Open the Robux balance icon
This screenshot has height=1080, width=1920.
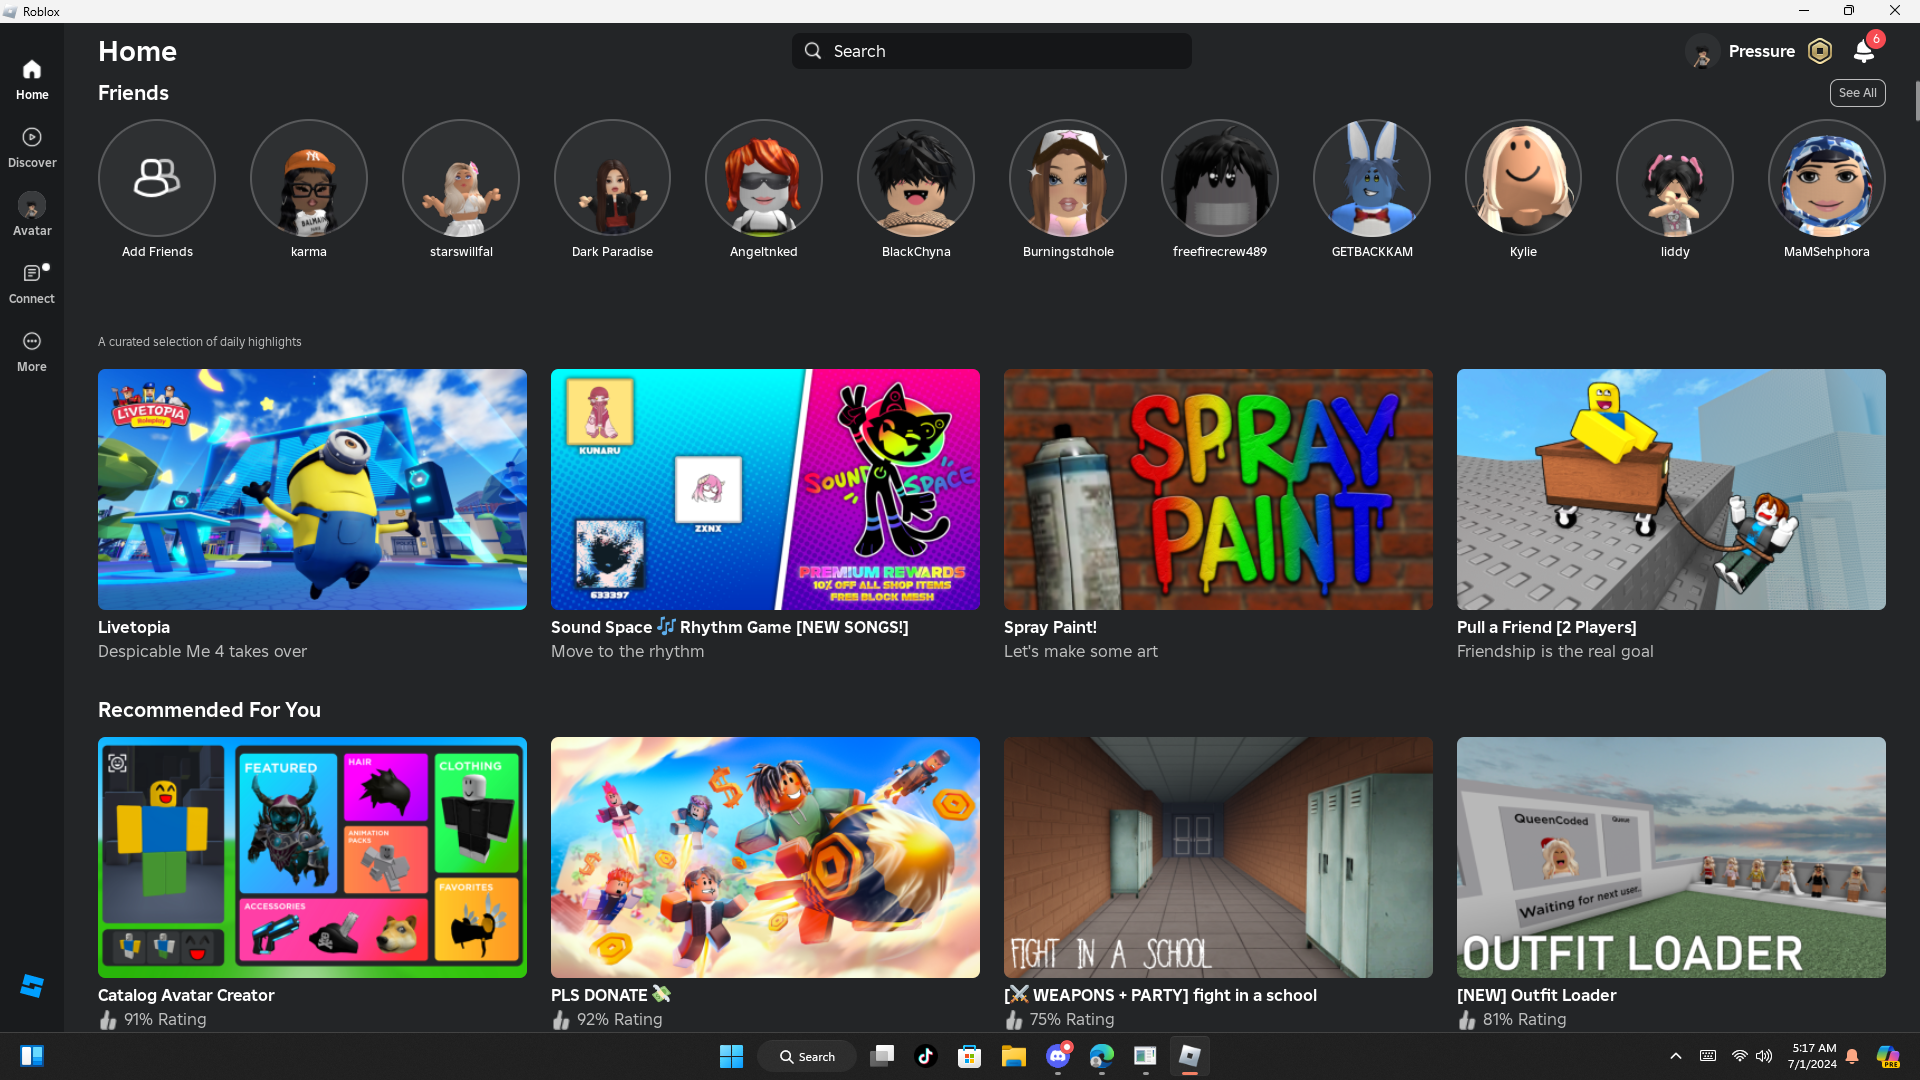[x=1820, y=51]
